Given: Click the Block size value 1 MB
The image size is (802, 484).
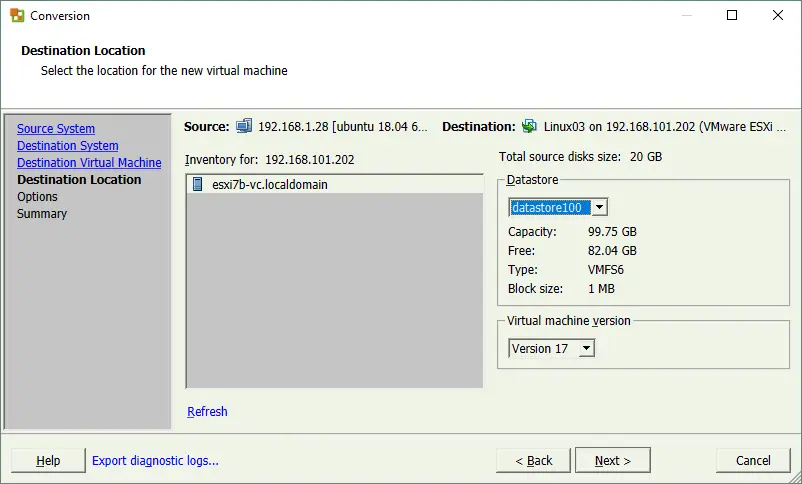Looking at the screenshot, I should tap(602, 289).
